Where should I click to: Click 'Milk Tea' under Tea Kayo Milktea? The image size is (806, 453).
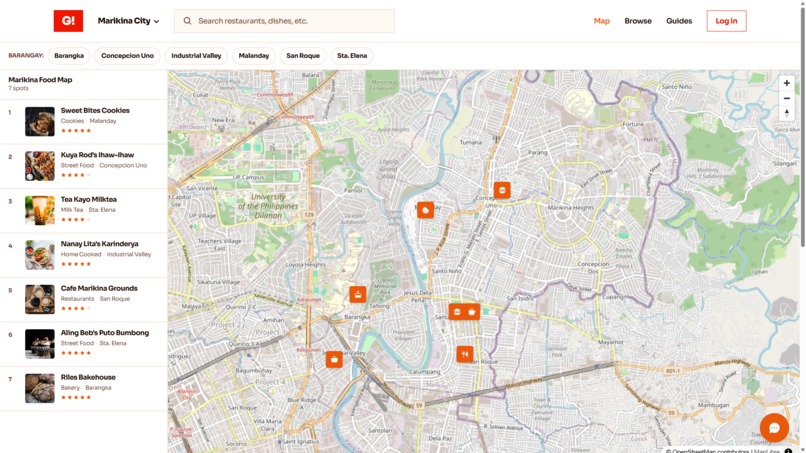tap(71, 210)
